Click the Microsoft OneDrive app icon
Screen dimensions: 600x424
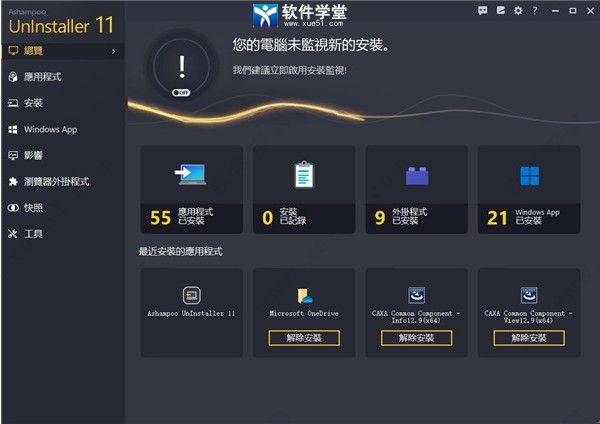tap(305, 296)
